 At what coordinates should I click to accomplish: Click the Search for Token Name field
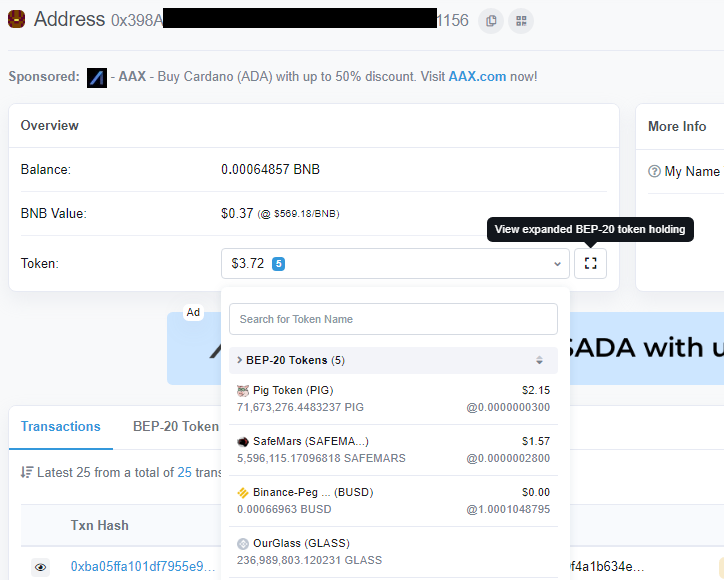(393, 319)
